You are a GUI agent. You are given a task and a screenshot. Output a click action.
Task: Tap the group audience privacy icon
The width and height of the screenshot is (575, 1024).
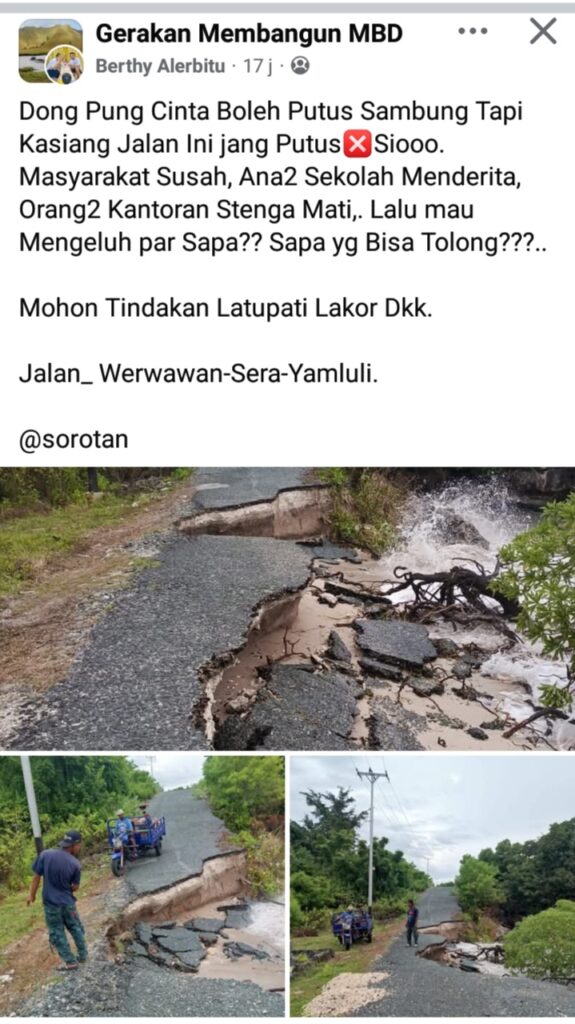pos(300,66)
